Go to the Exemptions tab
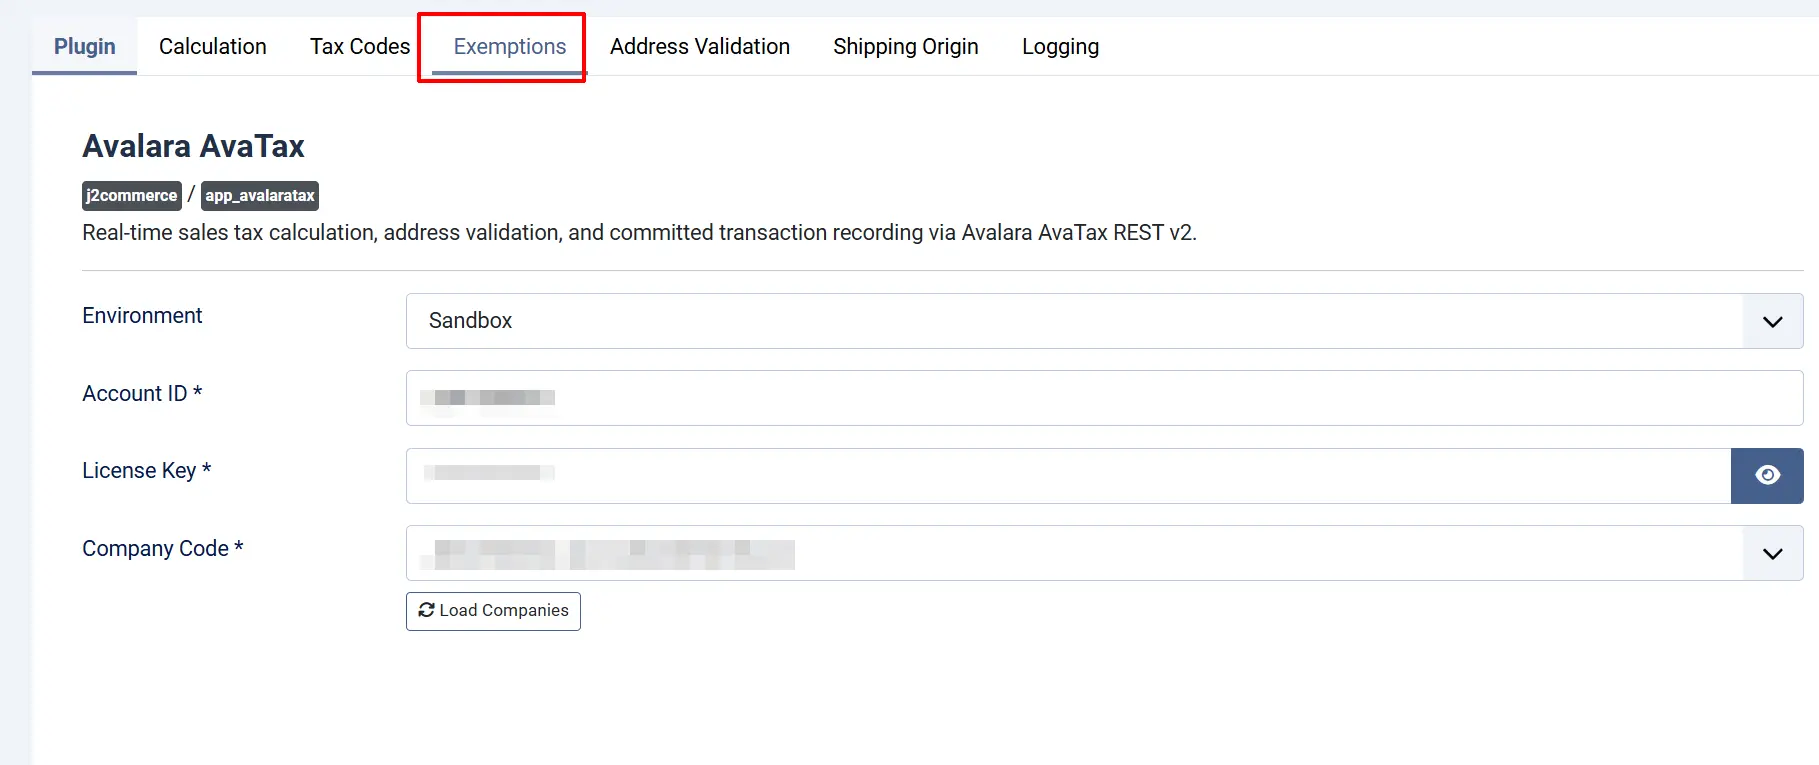Viewport: 1819px width, 765px height. click(x=510, y=47)
